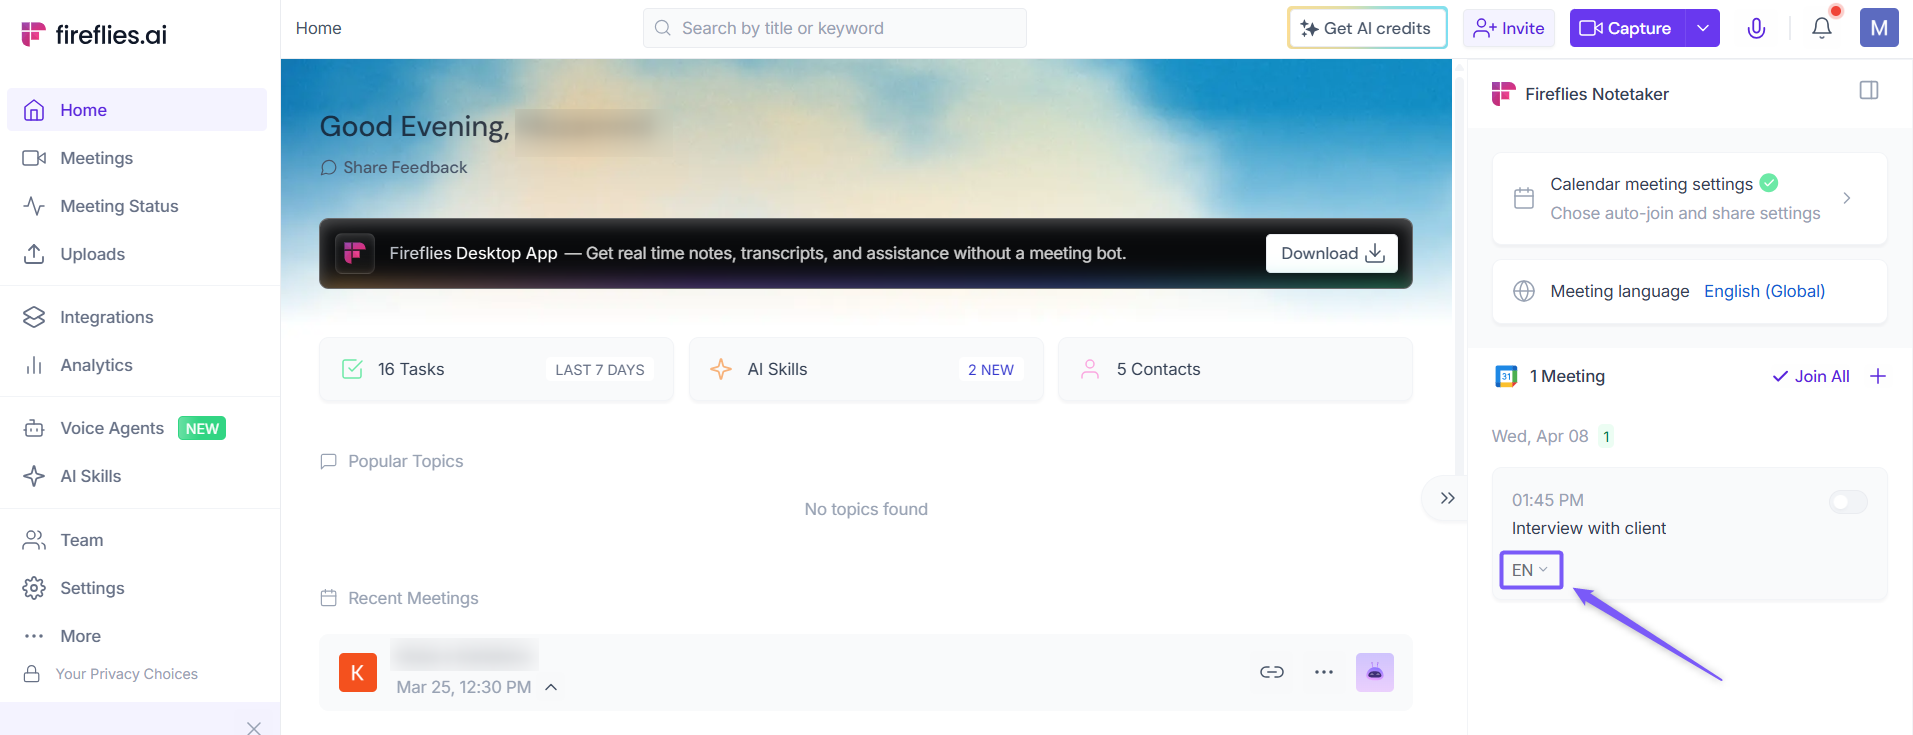Click the purple bot icon on the recent meeting
This screenshot has height=735, width=1913.
[1375, 672]
